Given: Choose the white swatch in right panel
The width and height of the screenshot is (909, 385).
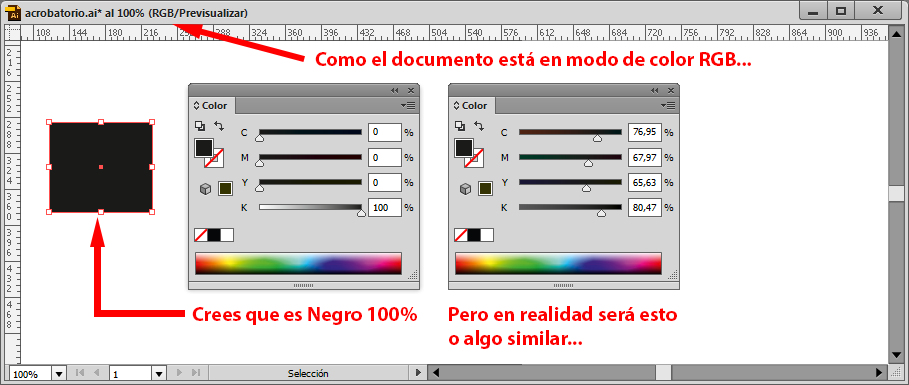Looking at the screenshot, I should click(487, 235).
